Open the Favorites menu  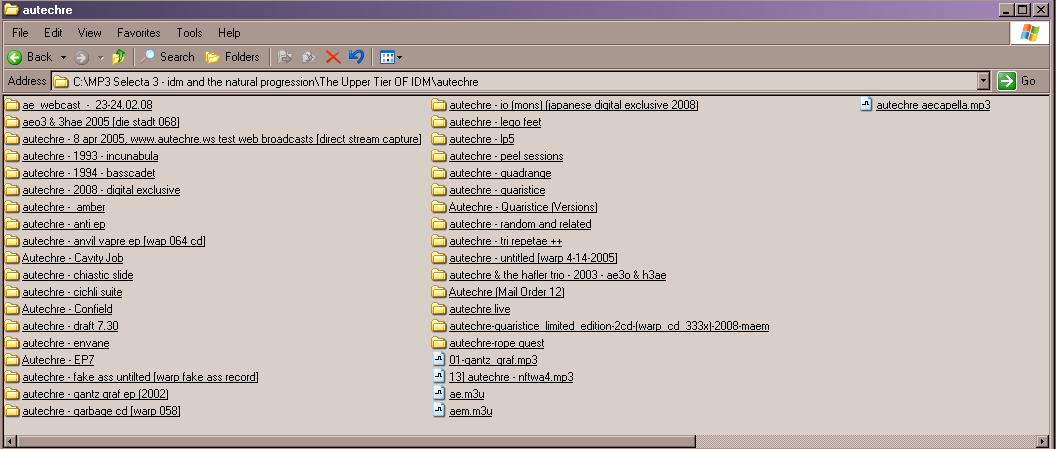tap(139, 33)
